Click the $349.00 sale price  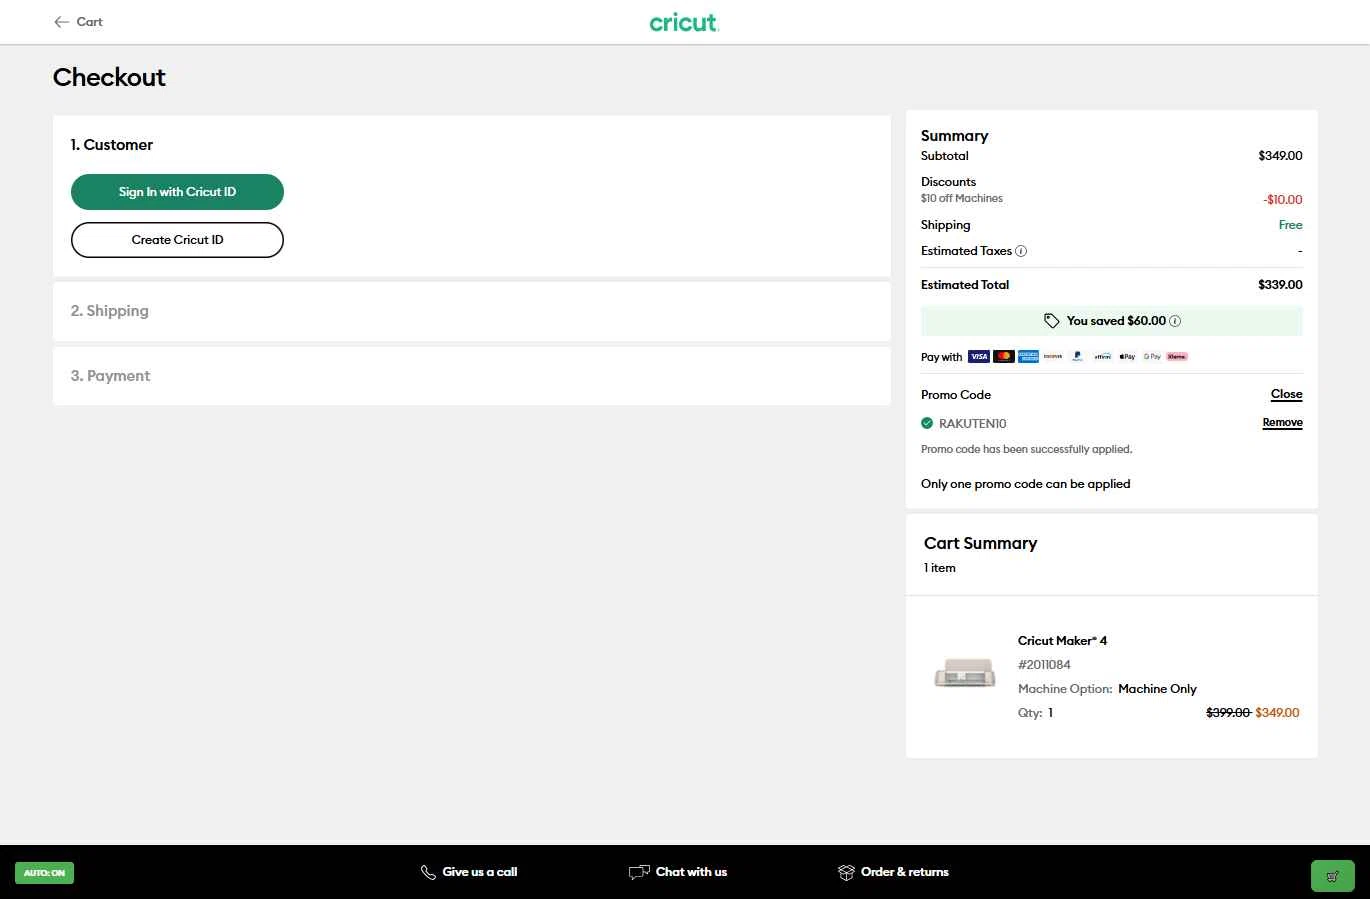[1277, 713]
